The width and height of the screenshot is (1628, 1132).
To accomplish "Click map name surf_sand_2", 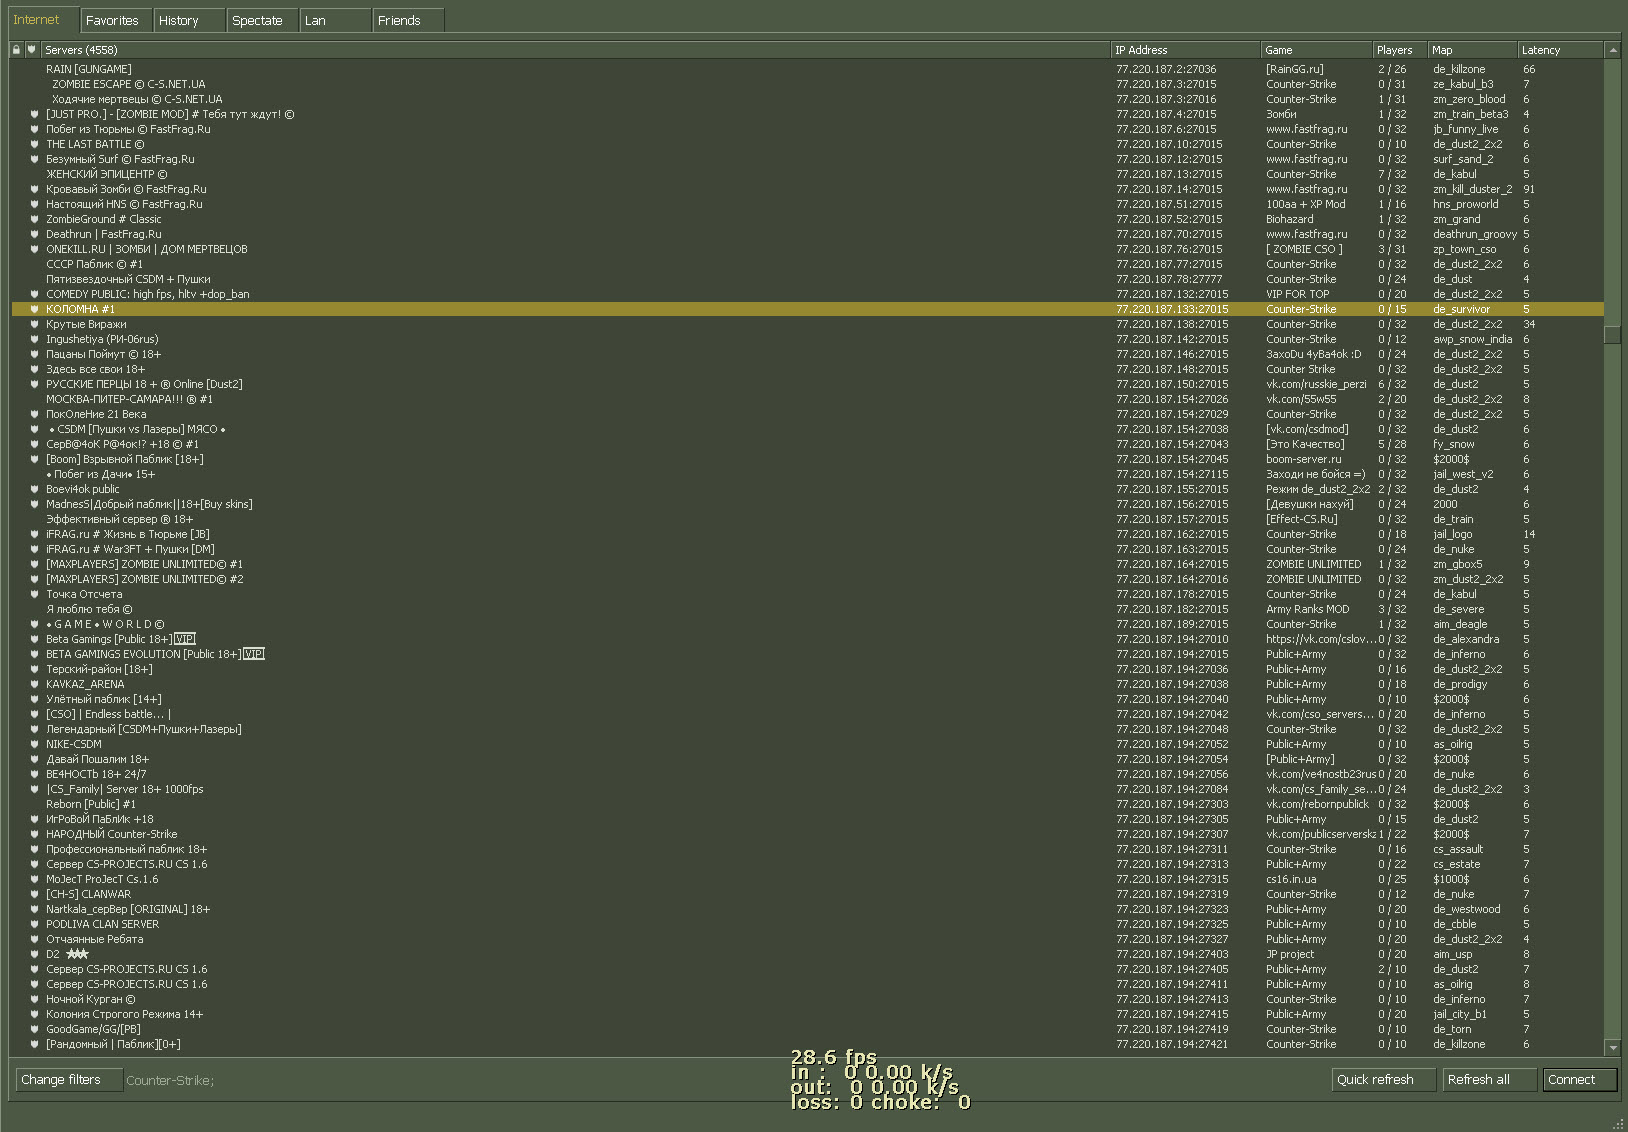I will [1463, 159].
